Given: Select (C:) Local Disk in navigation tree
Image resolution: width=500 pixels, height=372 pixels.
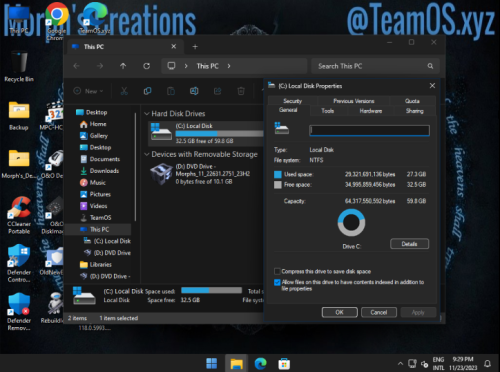Looking at the screenshot, I should click(x=107, y=241).
